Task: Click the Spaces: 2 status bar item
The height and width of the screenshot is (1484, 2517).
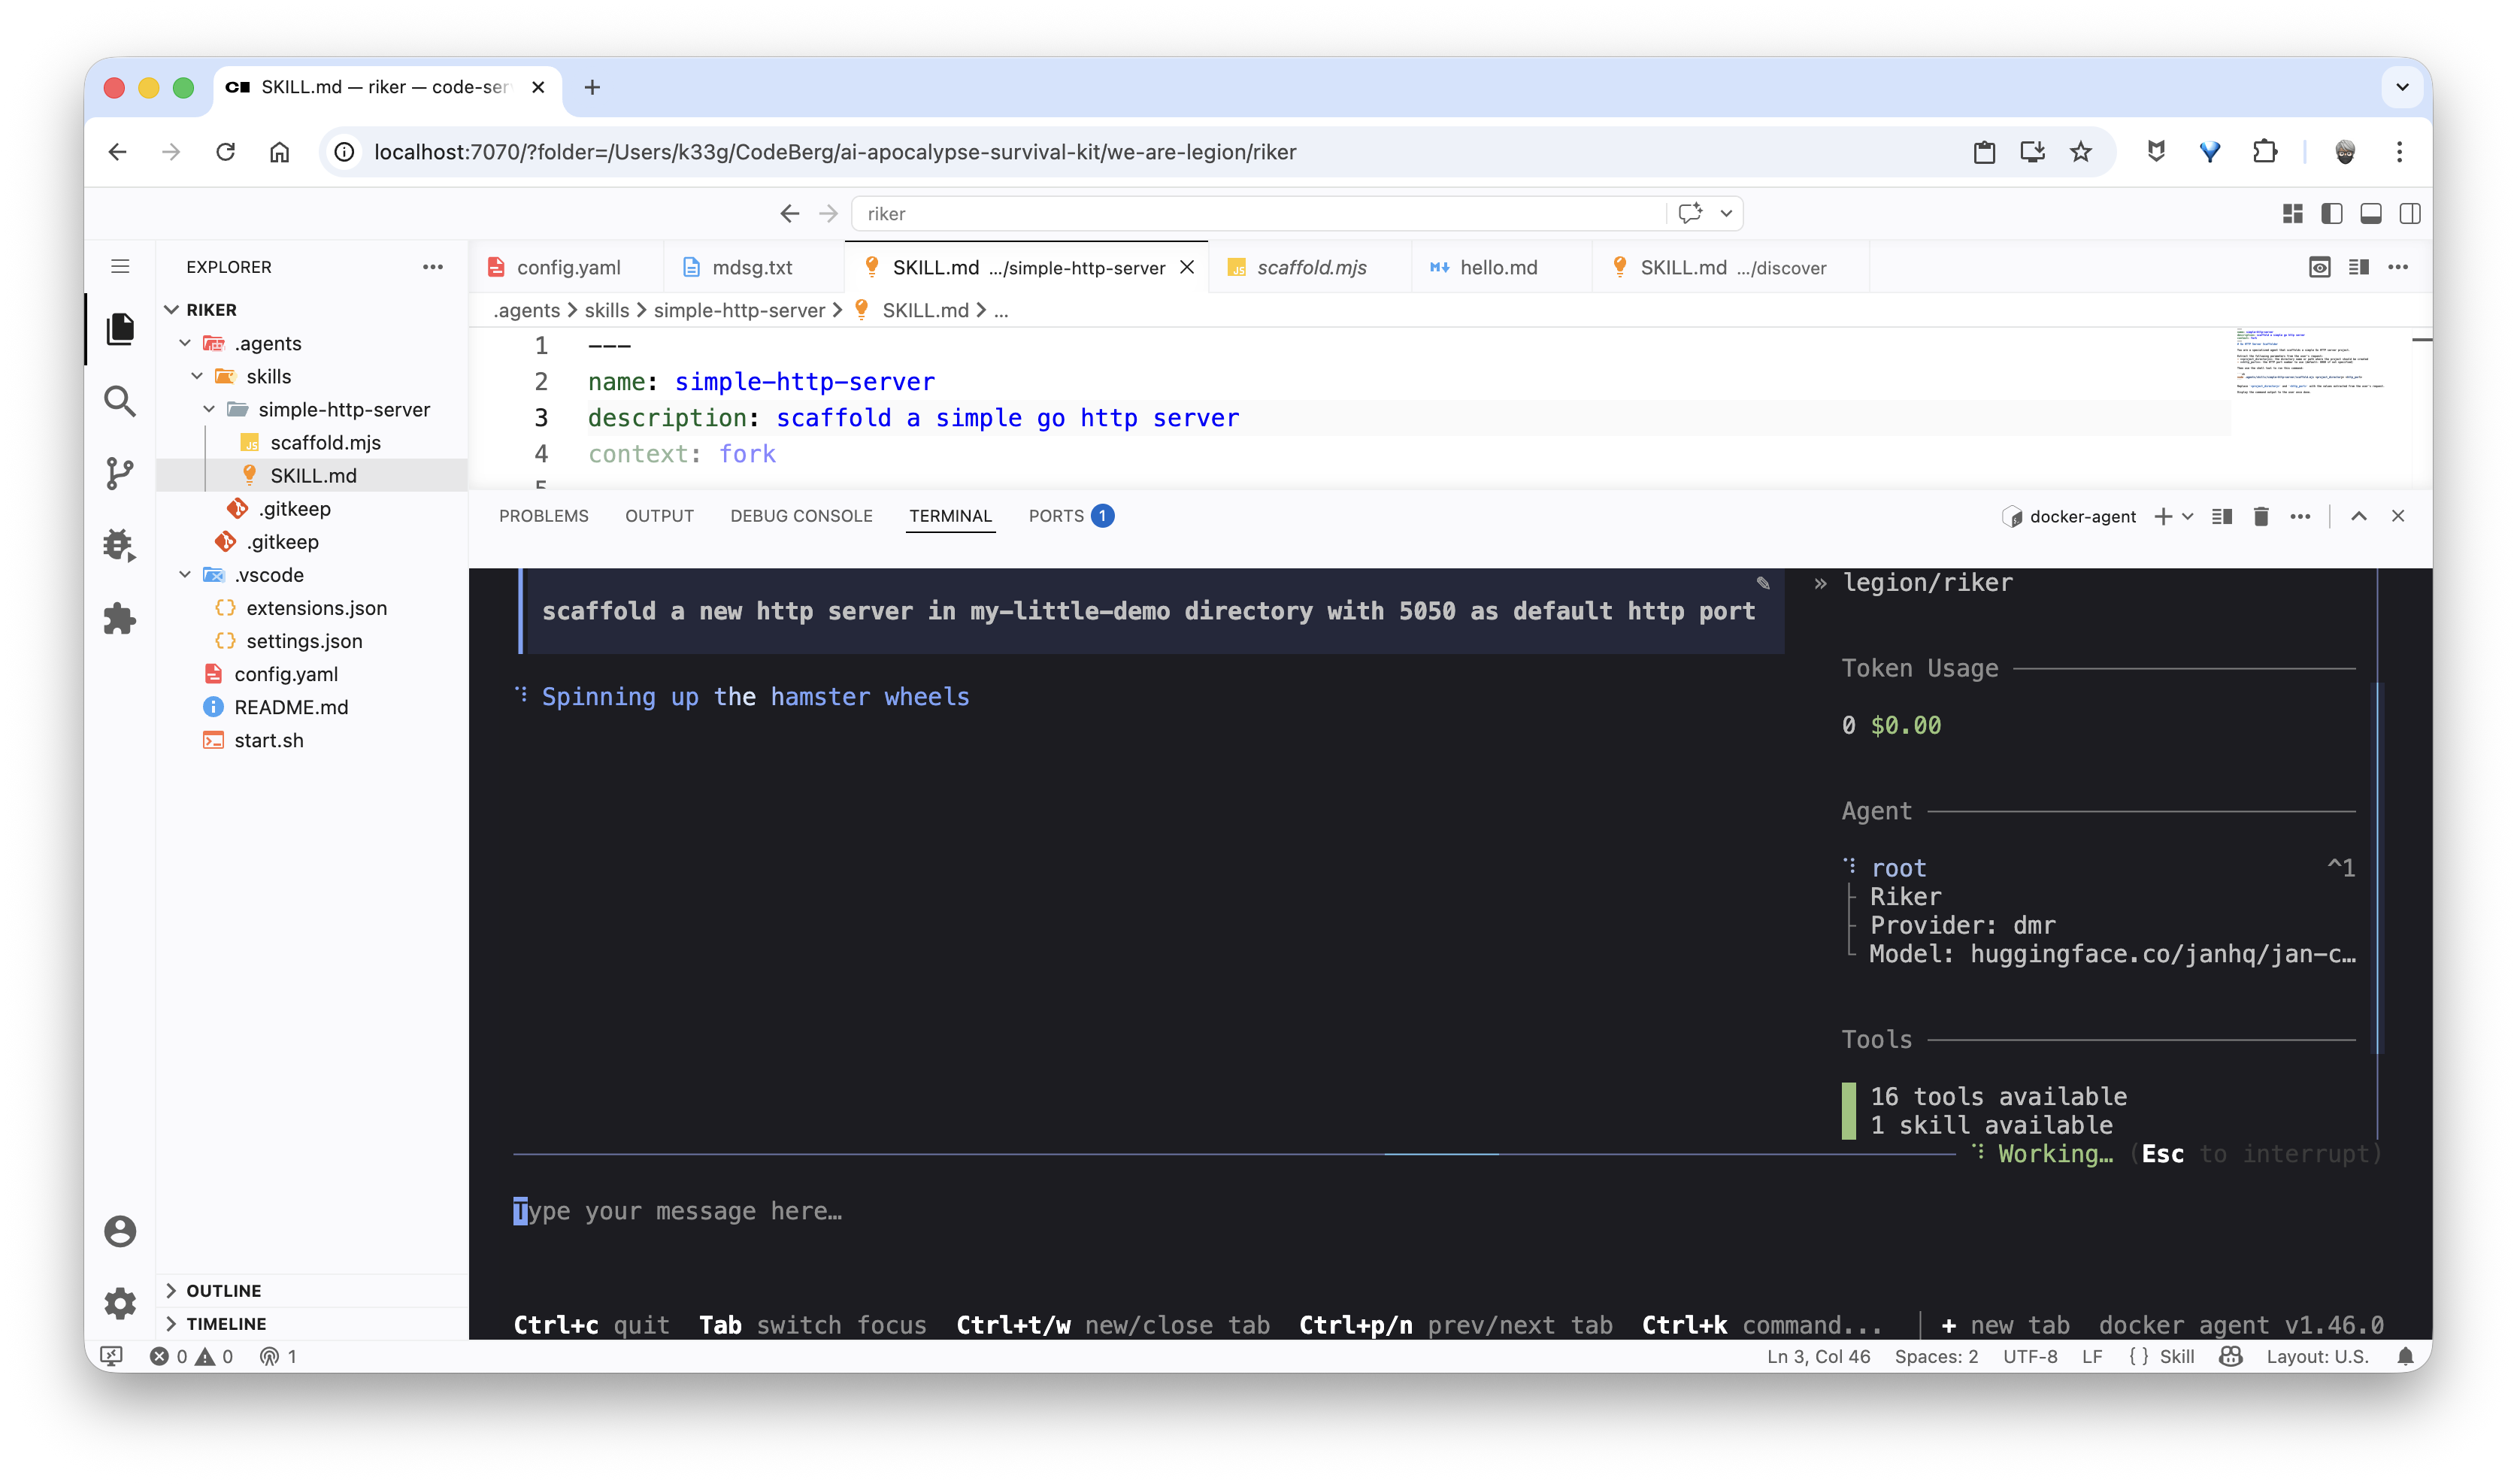Action: tap(1936, 1356)
